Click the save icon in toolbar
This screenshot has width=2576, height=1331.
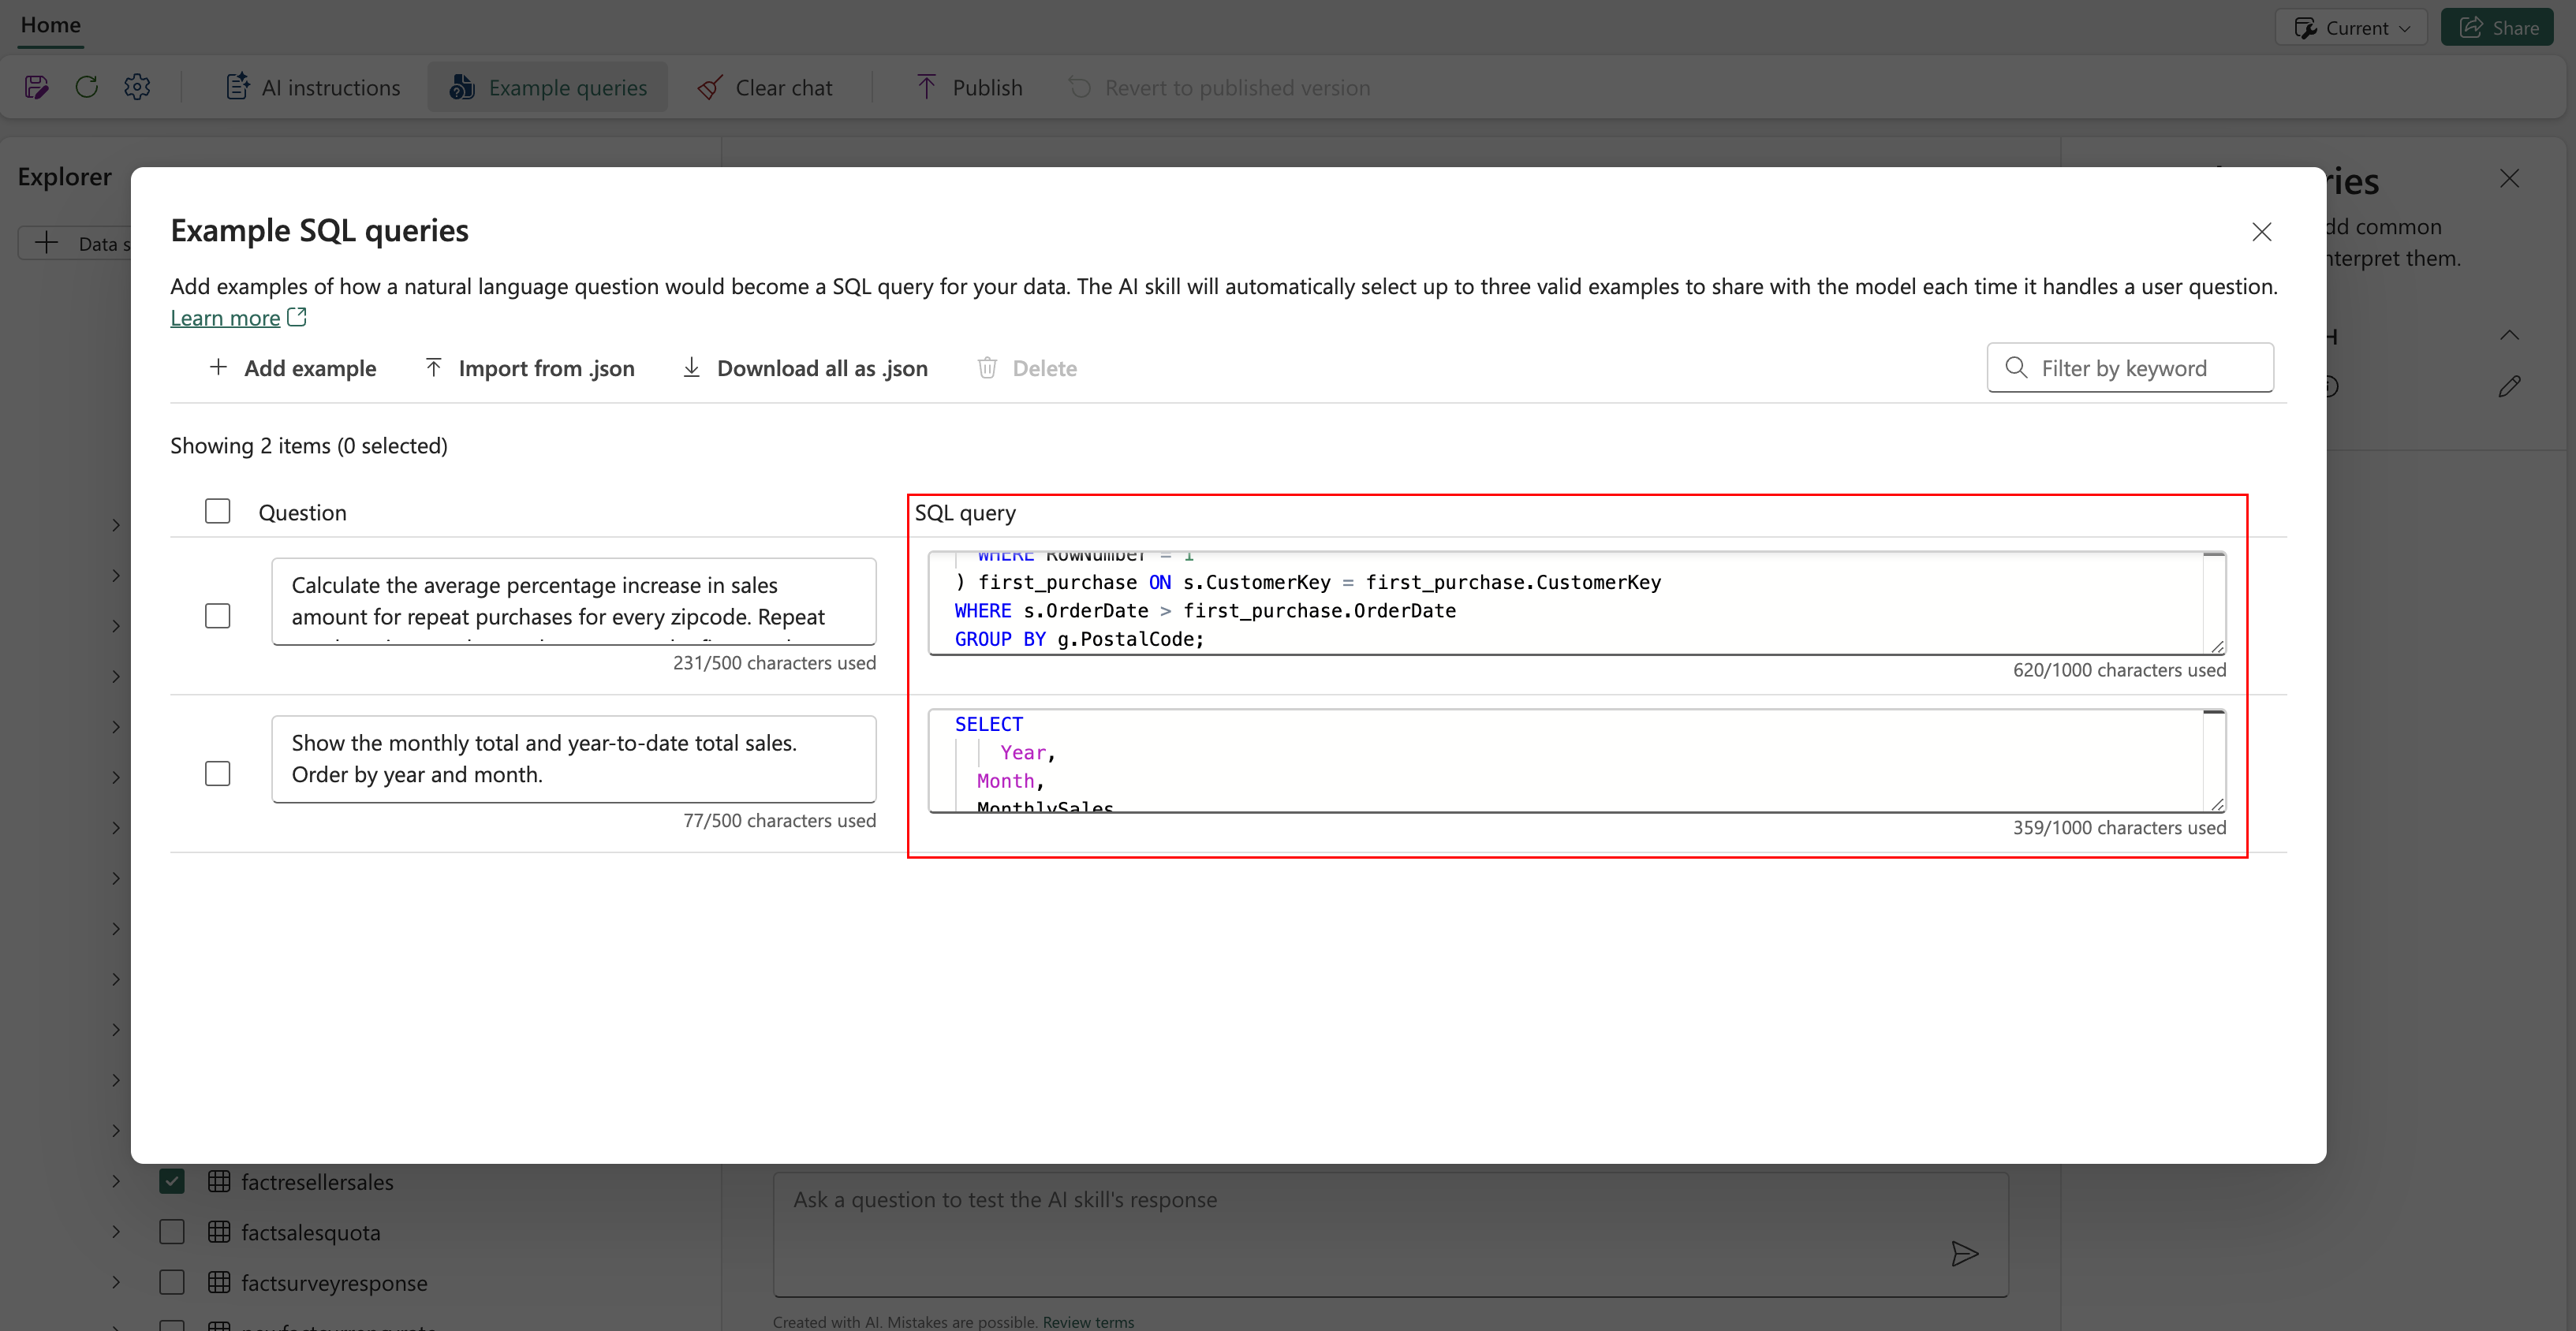point(36,88)
